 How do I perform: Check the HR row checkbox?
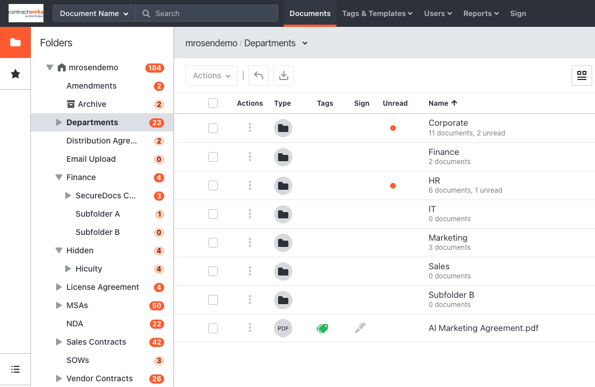point(213,186)
